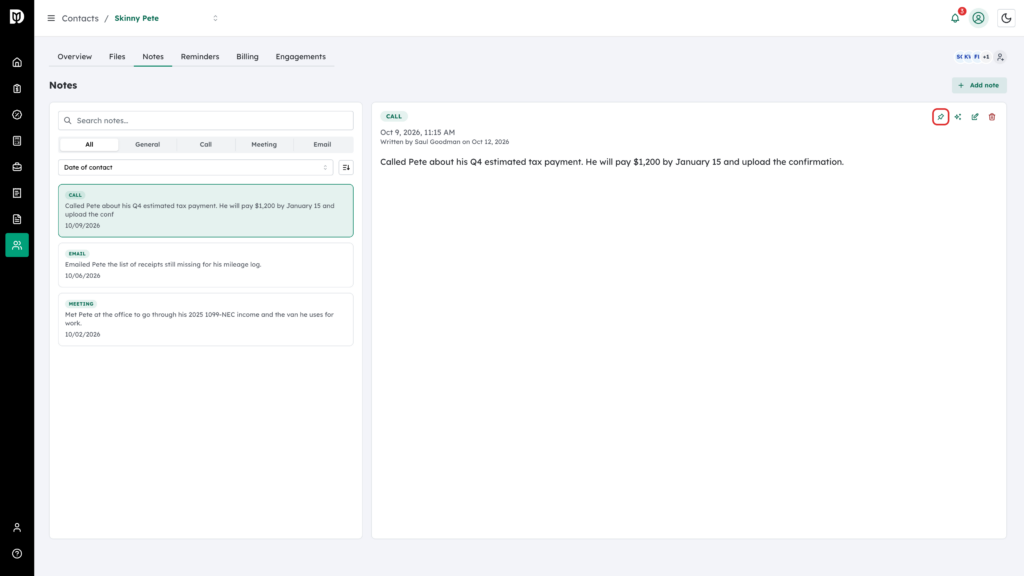Open the email note about missing receipts
Screen dimensions: 1024x576
click(206, 264)
